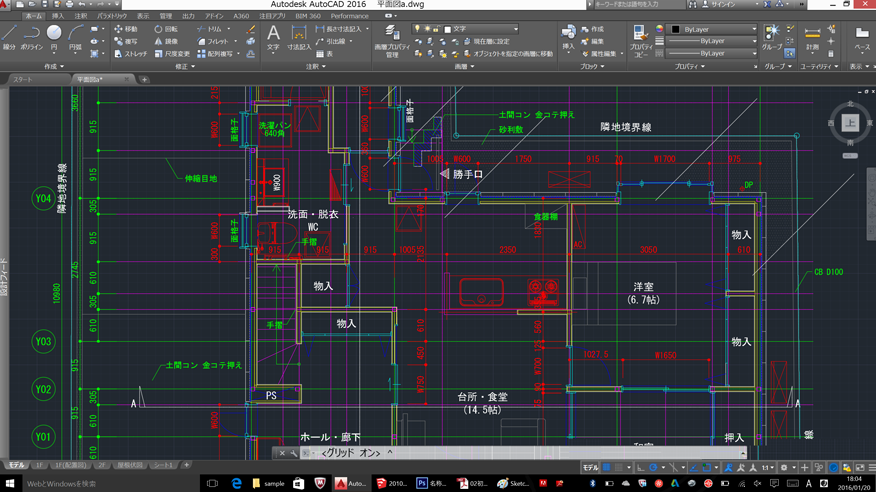876x492 pixels.
Task: Add a new layout with the plus button
Action: click(186, 465)
